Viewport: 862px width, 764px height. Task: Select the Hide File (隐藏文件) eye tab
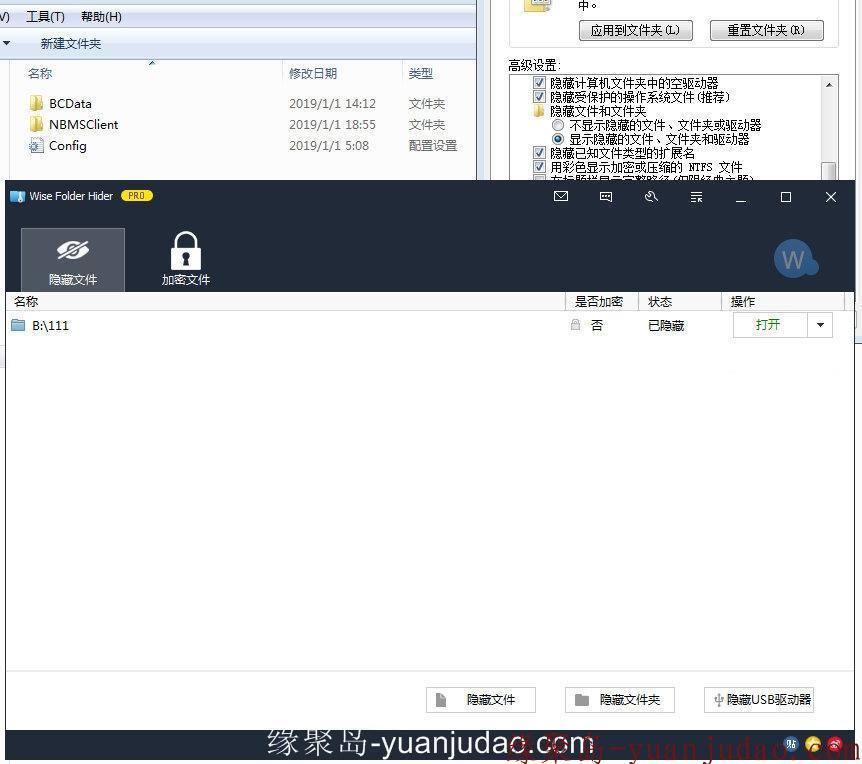click(x=73, y=259)
